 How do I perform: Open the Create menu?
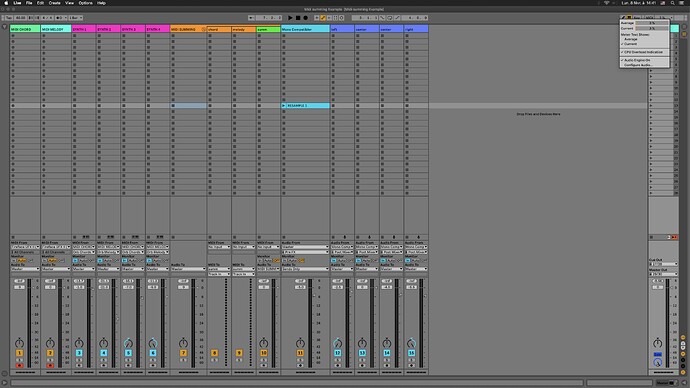pyautogui.click(x=55, y=3)
